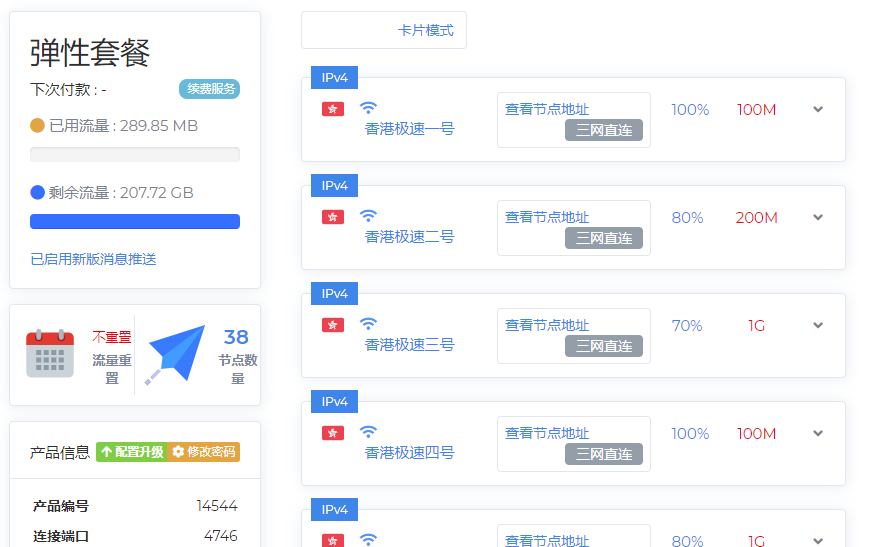Switch to 卡片模式 view

pyautogui.click(x=384, y=30)
